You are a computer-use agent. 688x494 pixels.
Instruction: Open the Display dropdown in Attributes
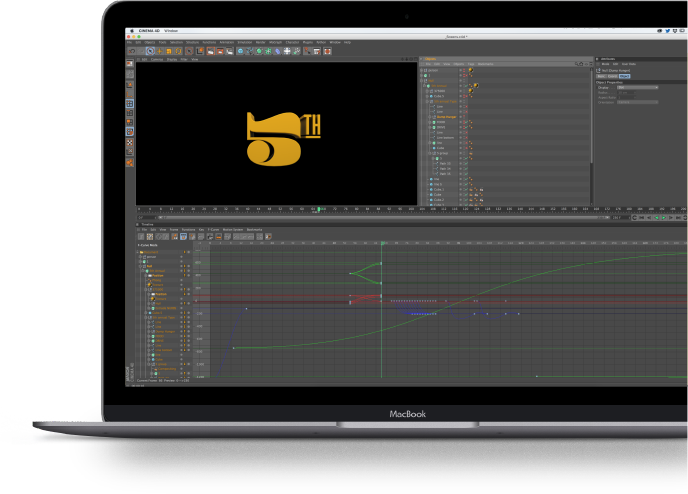pos(637,88)
